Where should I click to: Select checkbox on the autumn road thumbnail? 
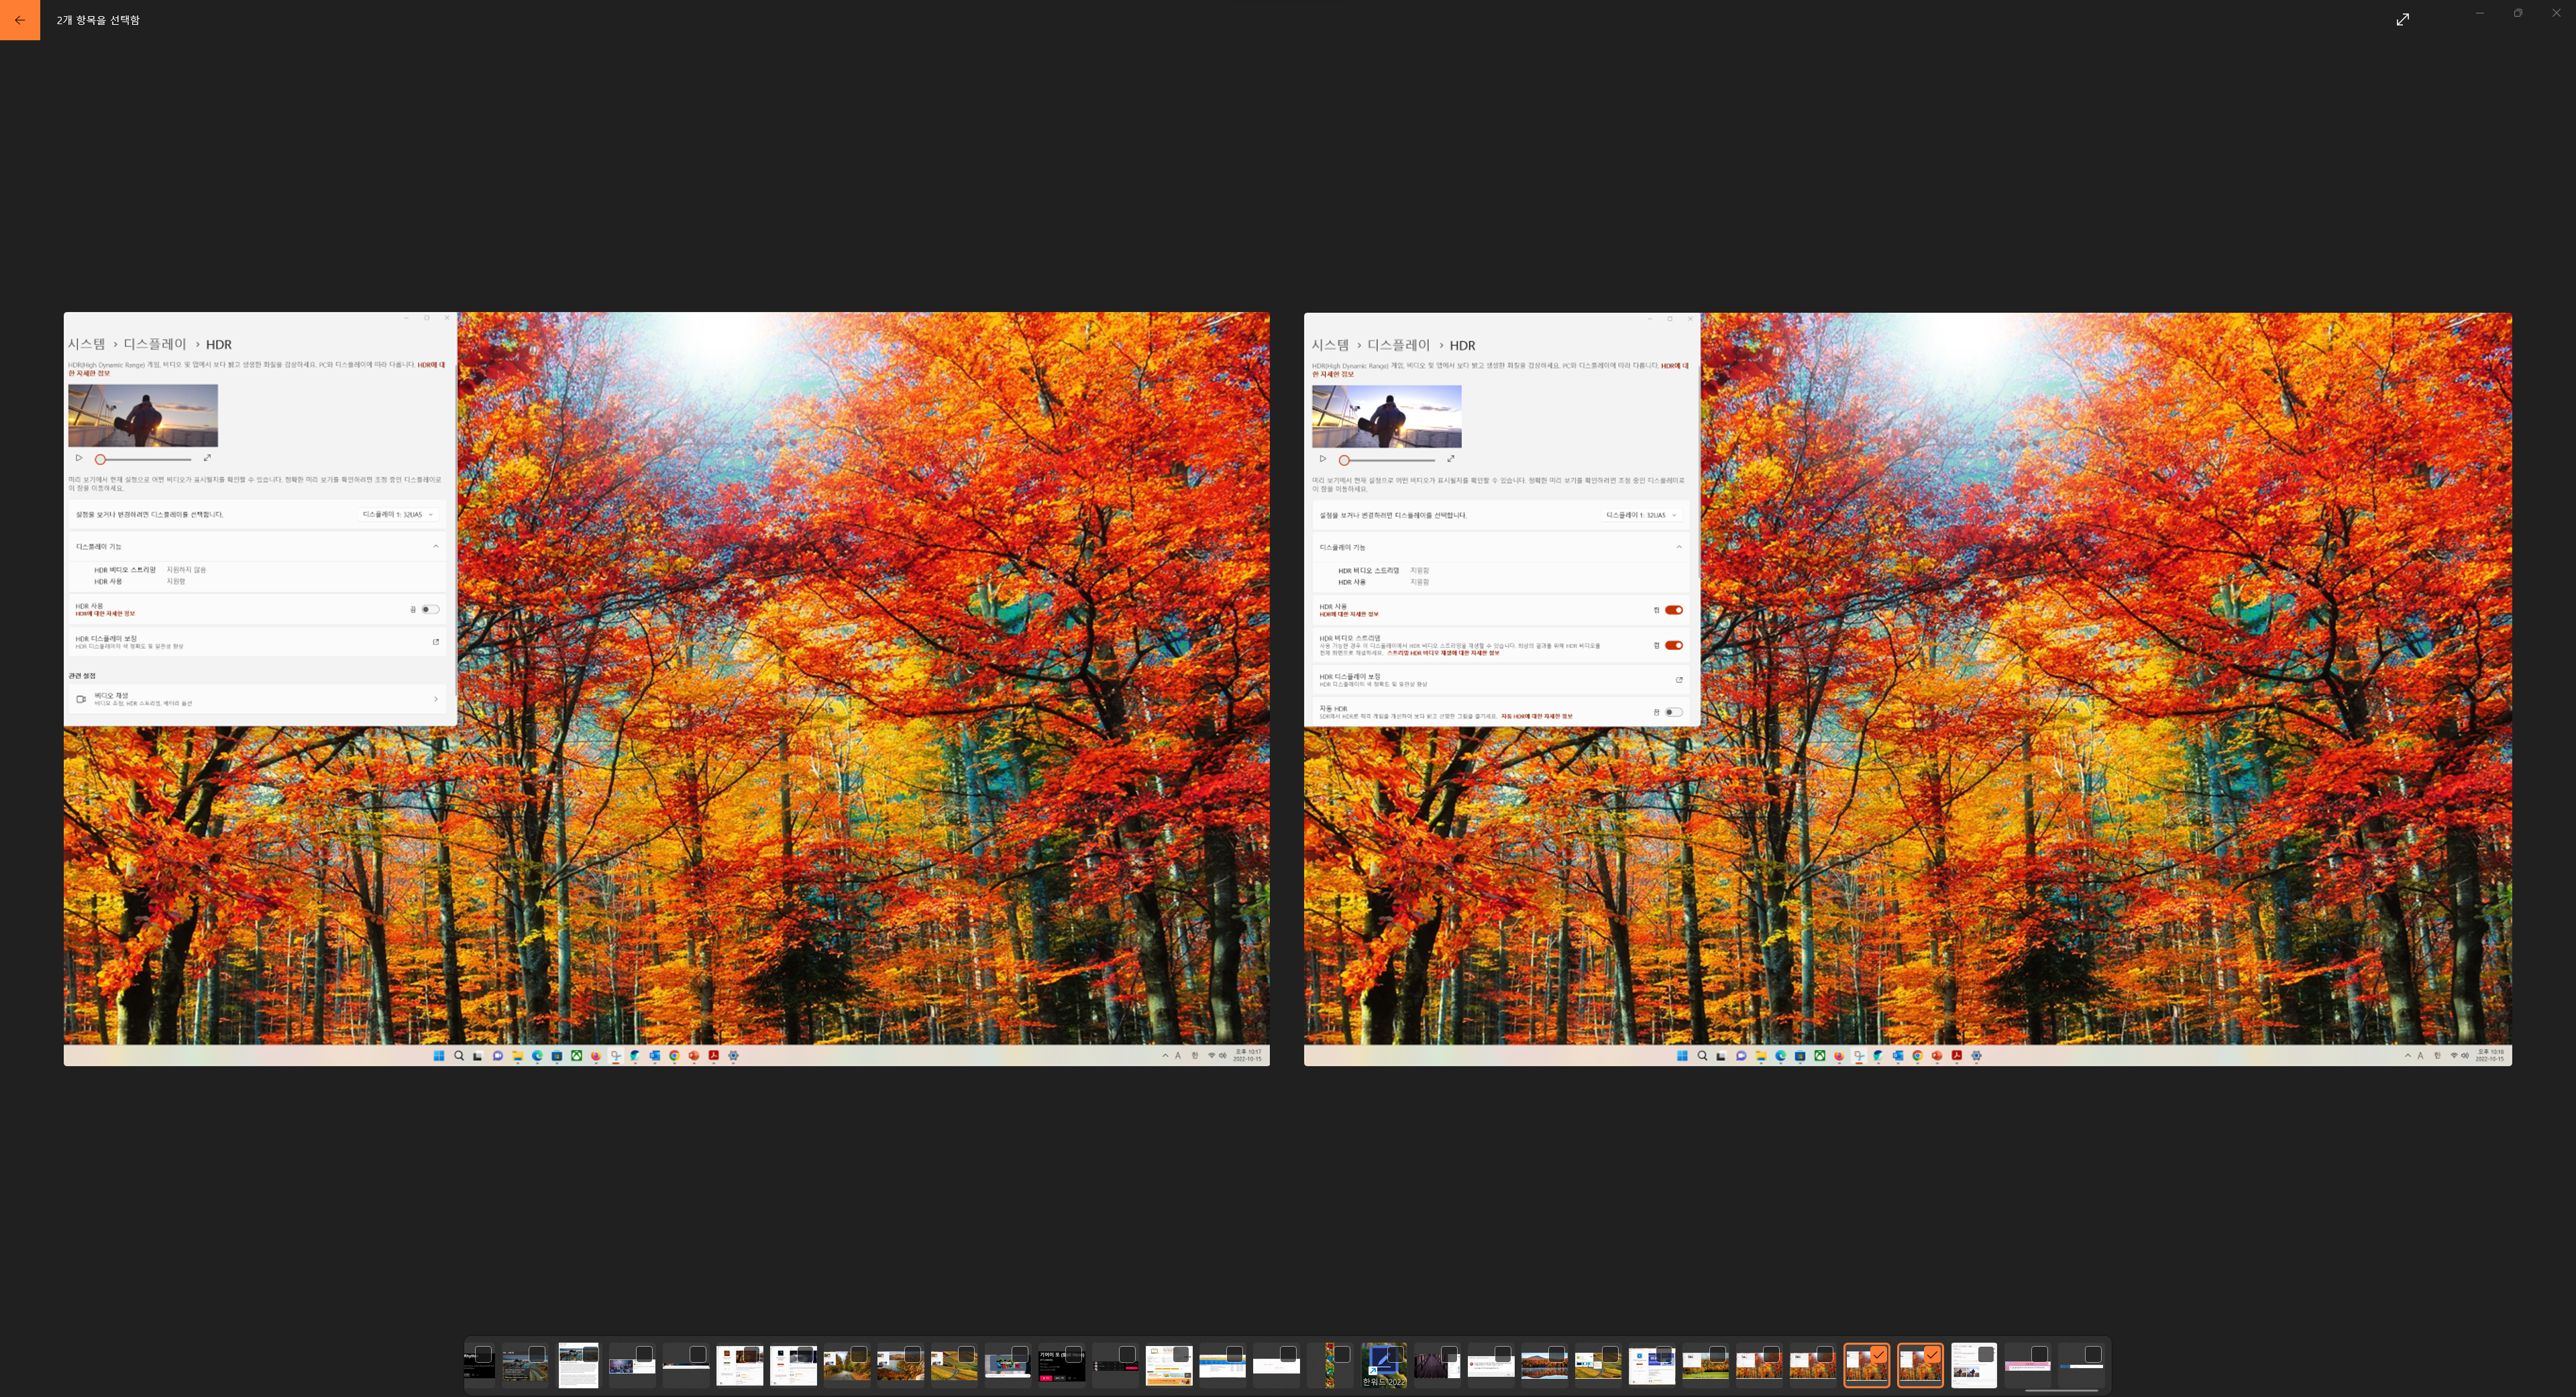click(859, 1354)
